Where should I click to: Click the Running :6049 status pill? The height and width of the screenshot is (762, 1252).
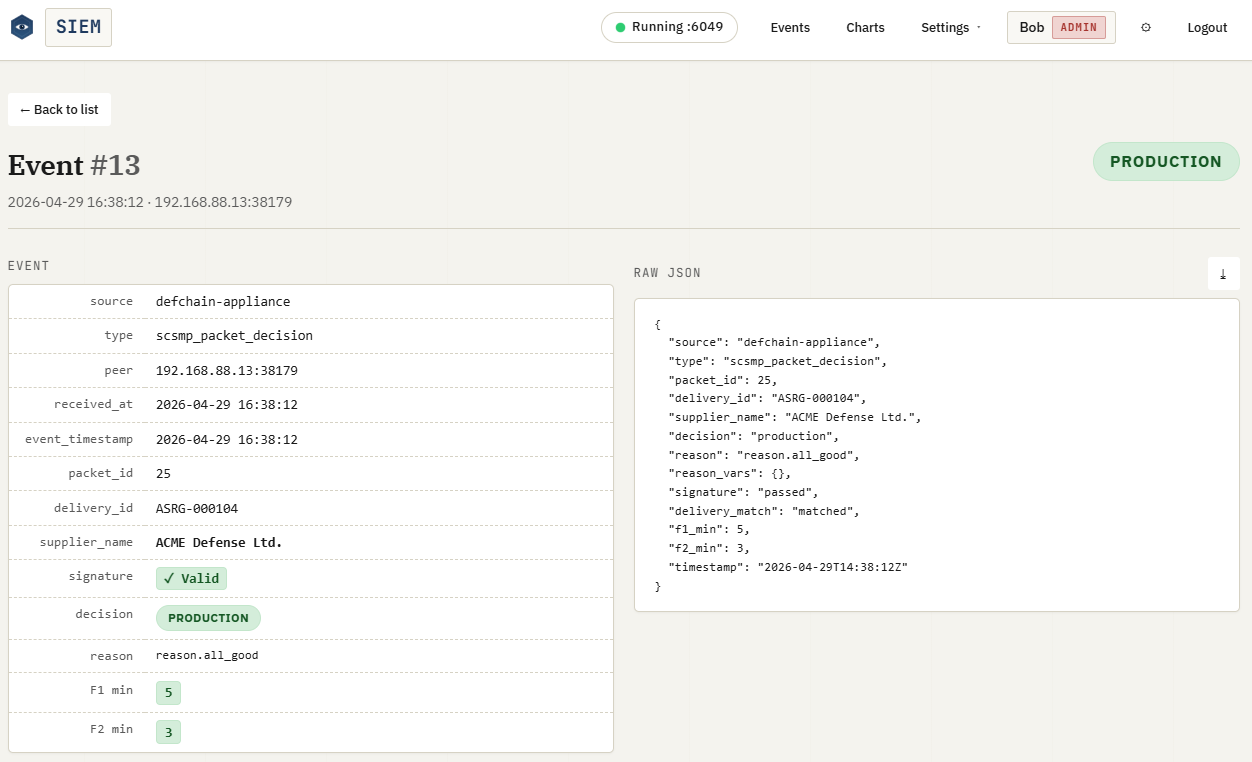coord(669,27)
